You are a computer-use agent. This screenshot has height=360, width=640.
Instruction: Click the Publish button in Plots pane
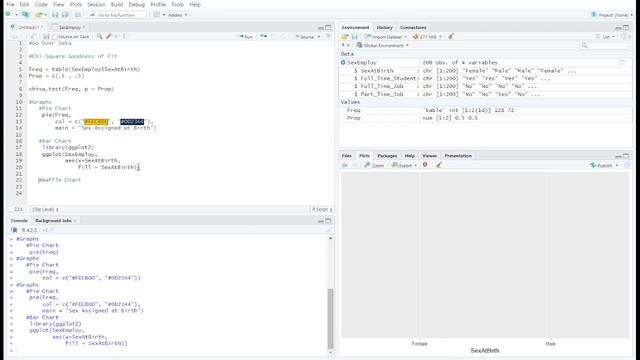coord(602,165)
